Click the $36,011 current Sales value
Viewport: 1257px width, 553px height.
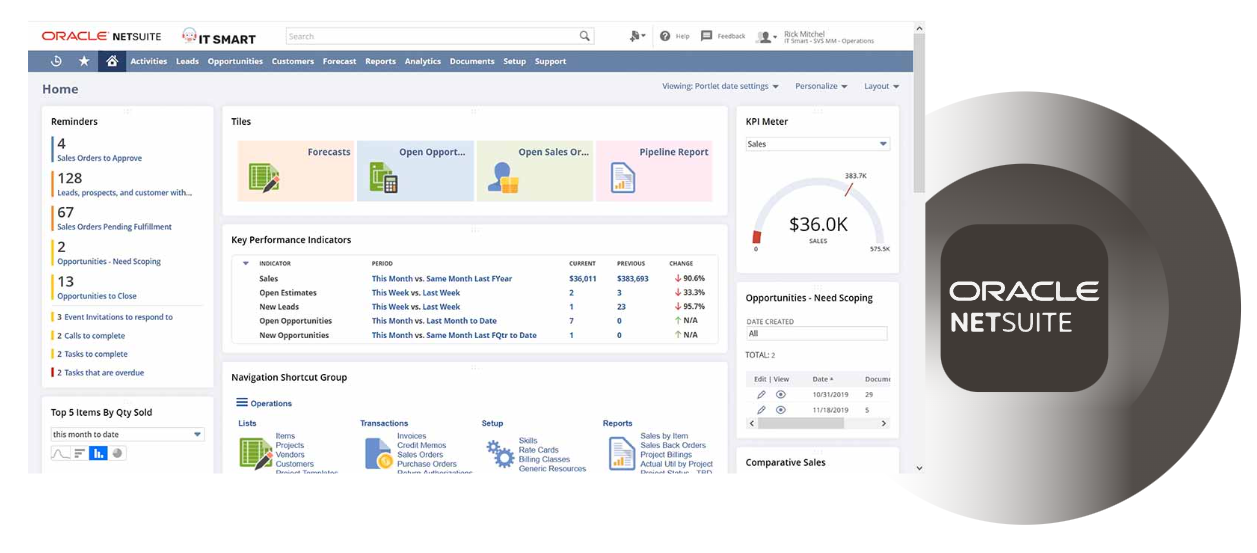click(x=583, y=278)
